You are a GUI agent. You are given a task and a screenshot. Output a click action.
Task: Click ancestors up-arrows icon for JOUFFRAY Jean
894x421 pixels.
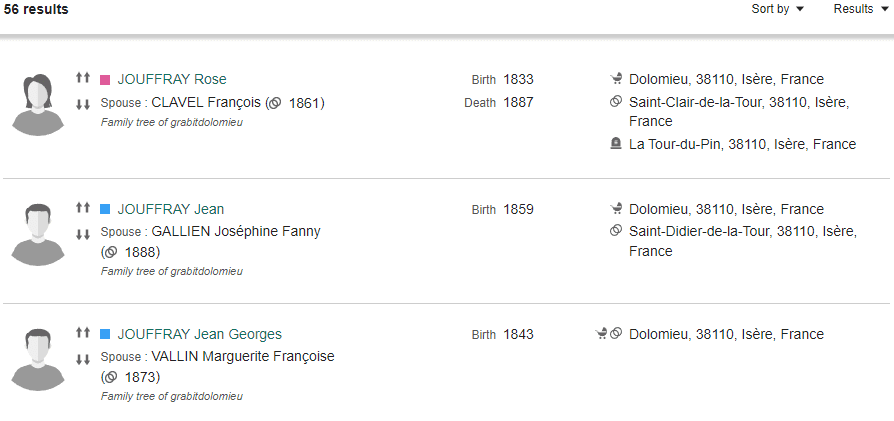(83, 208)
